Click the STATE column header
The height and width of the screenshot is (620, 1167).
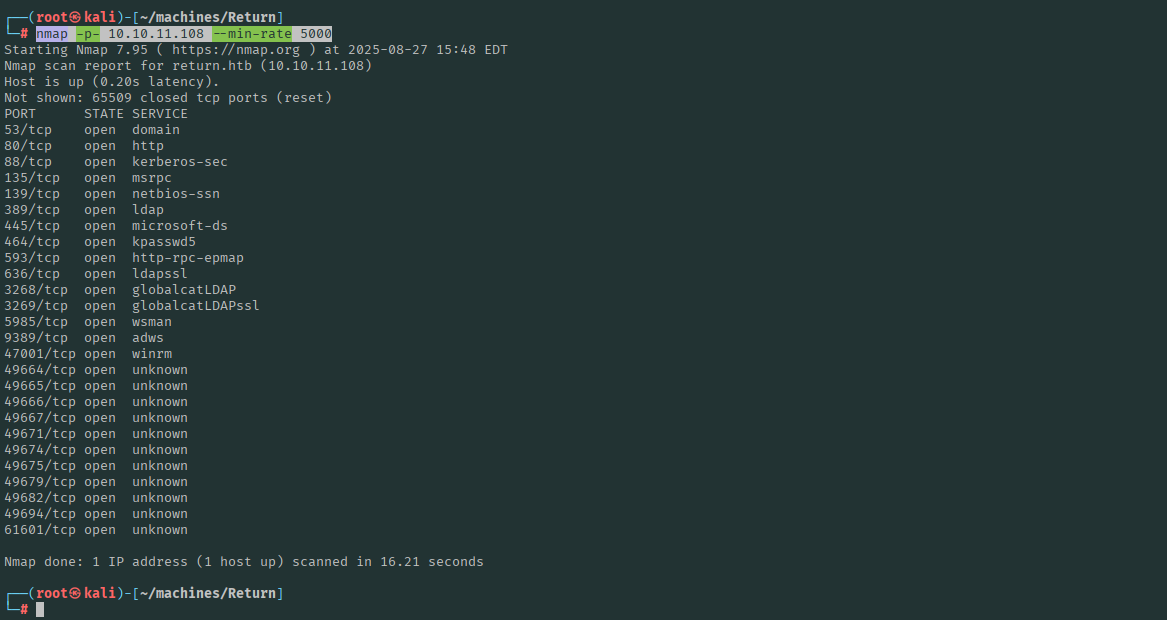pos(104,114)
